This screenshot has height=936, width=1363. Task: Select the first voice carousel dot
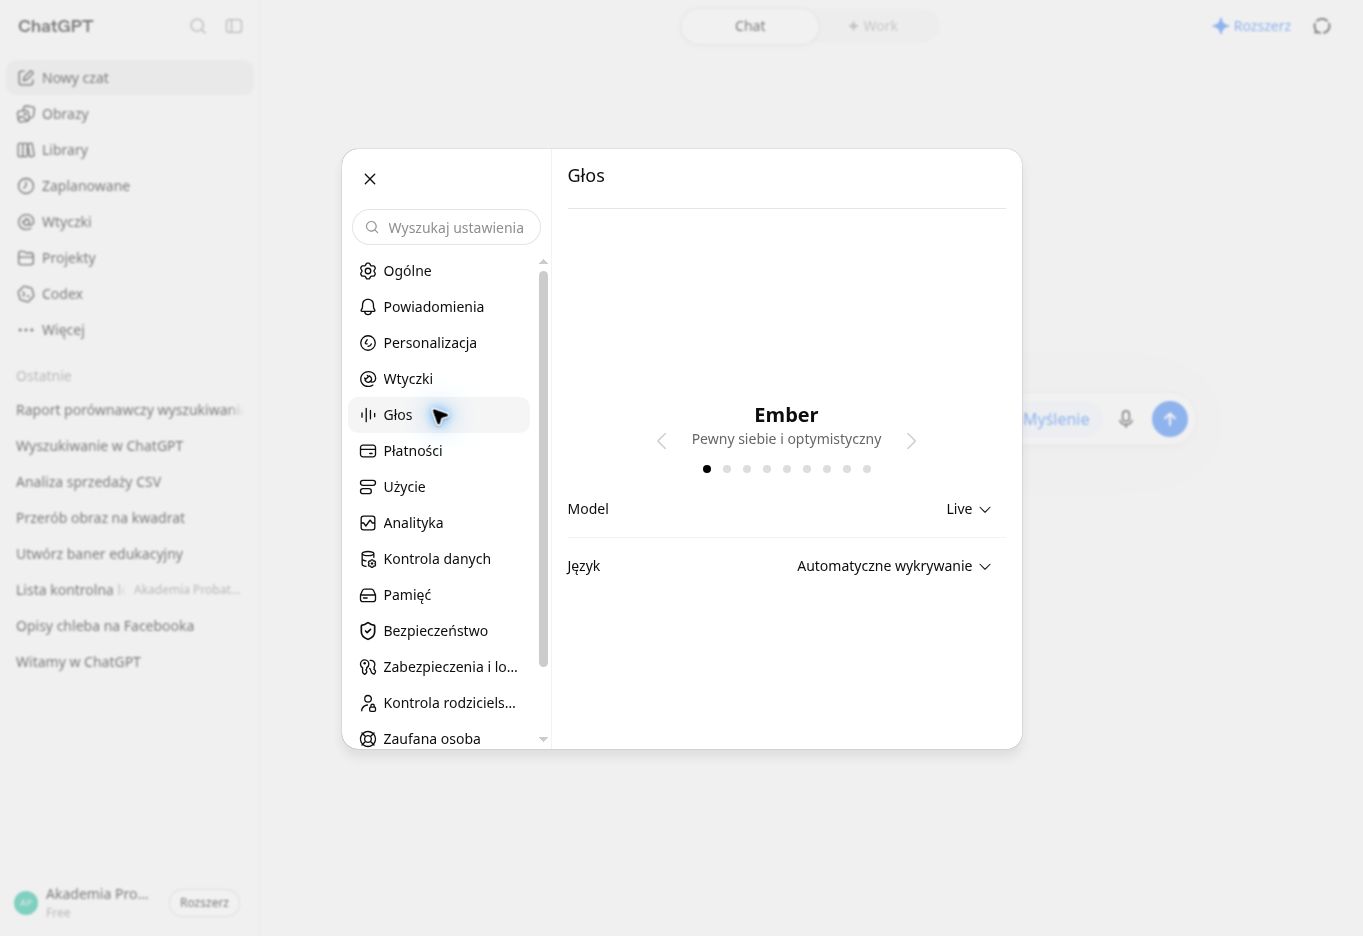pyautogui.click(x=707, y=469)
